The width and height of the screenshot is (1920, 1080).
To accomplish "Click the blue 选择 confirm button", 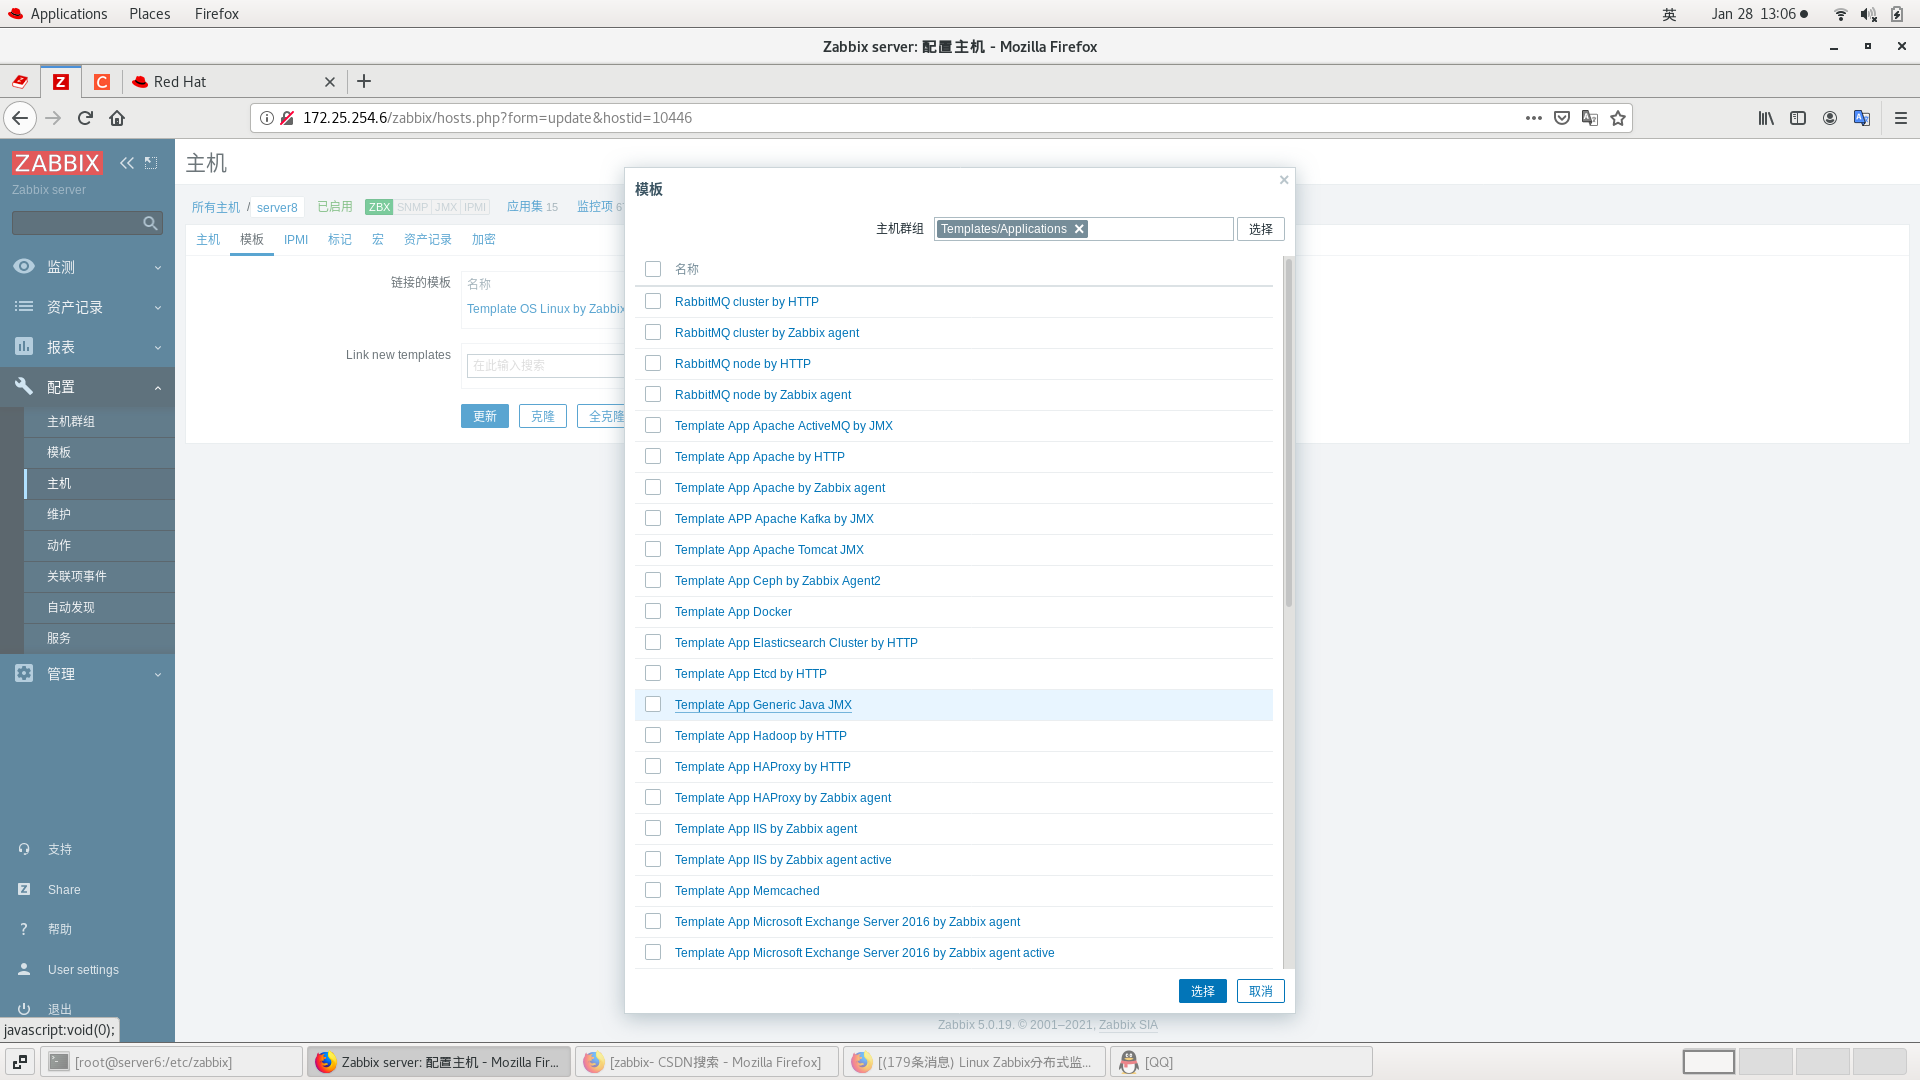I will [x=1202, y=991].
